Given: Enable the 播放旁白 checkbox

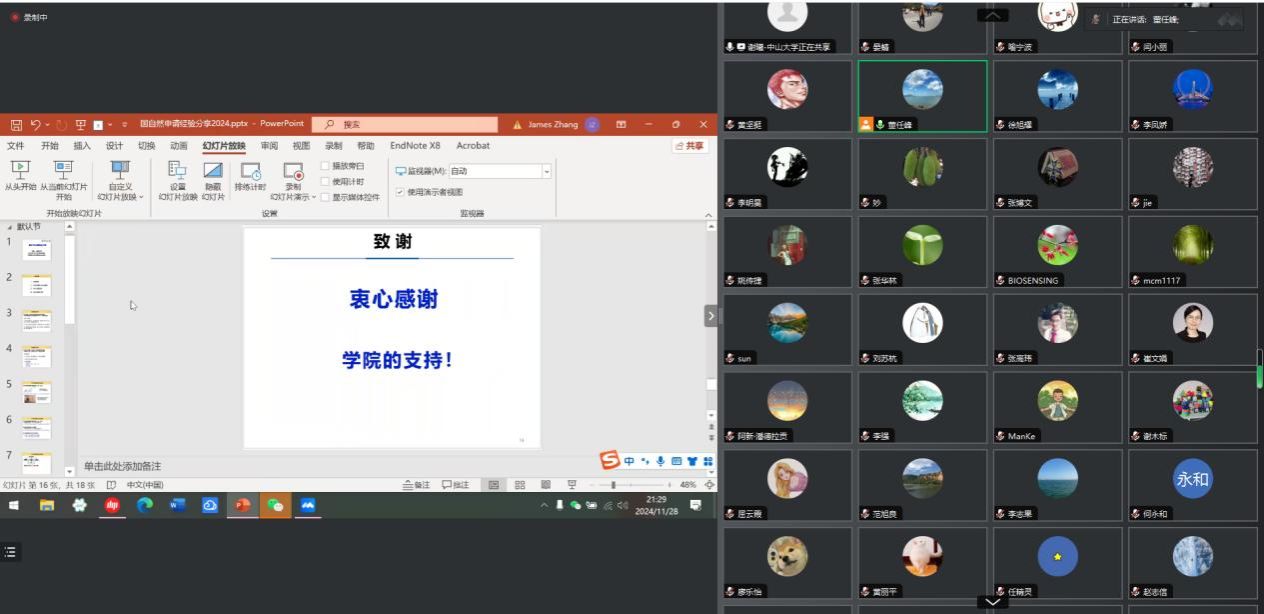Looking at the screenshot, I should (x=325, y=166).
